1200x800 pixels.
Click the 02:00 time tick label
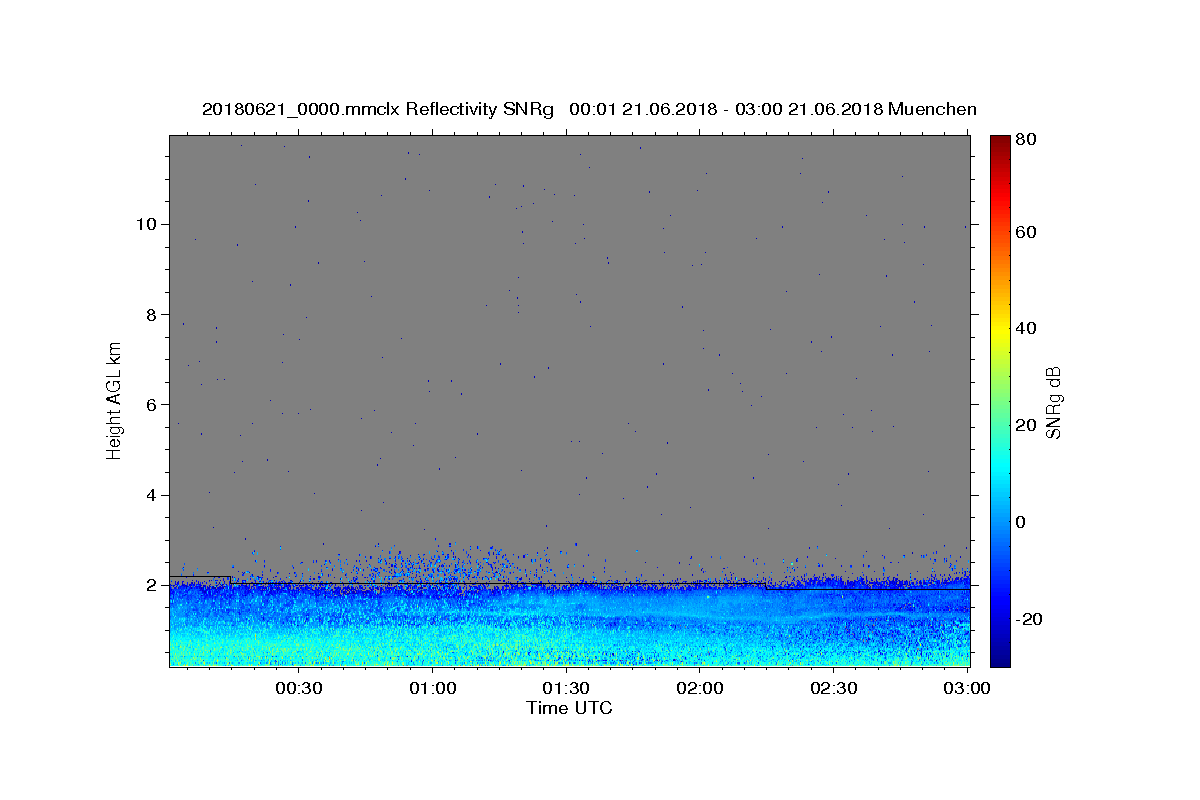(x=700, y=688)
